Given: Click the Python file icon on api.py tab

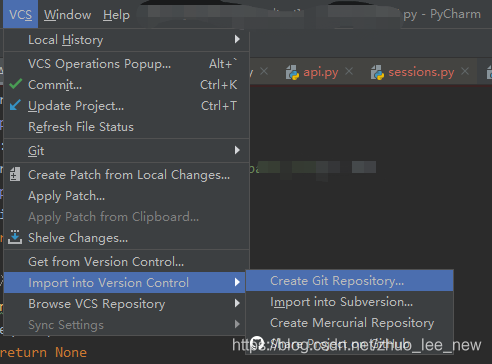Looking at the screenshot, I should (292, 72).
